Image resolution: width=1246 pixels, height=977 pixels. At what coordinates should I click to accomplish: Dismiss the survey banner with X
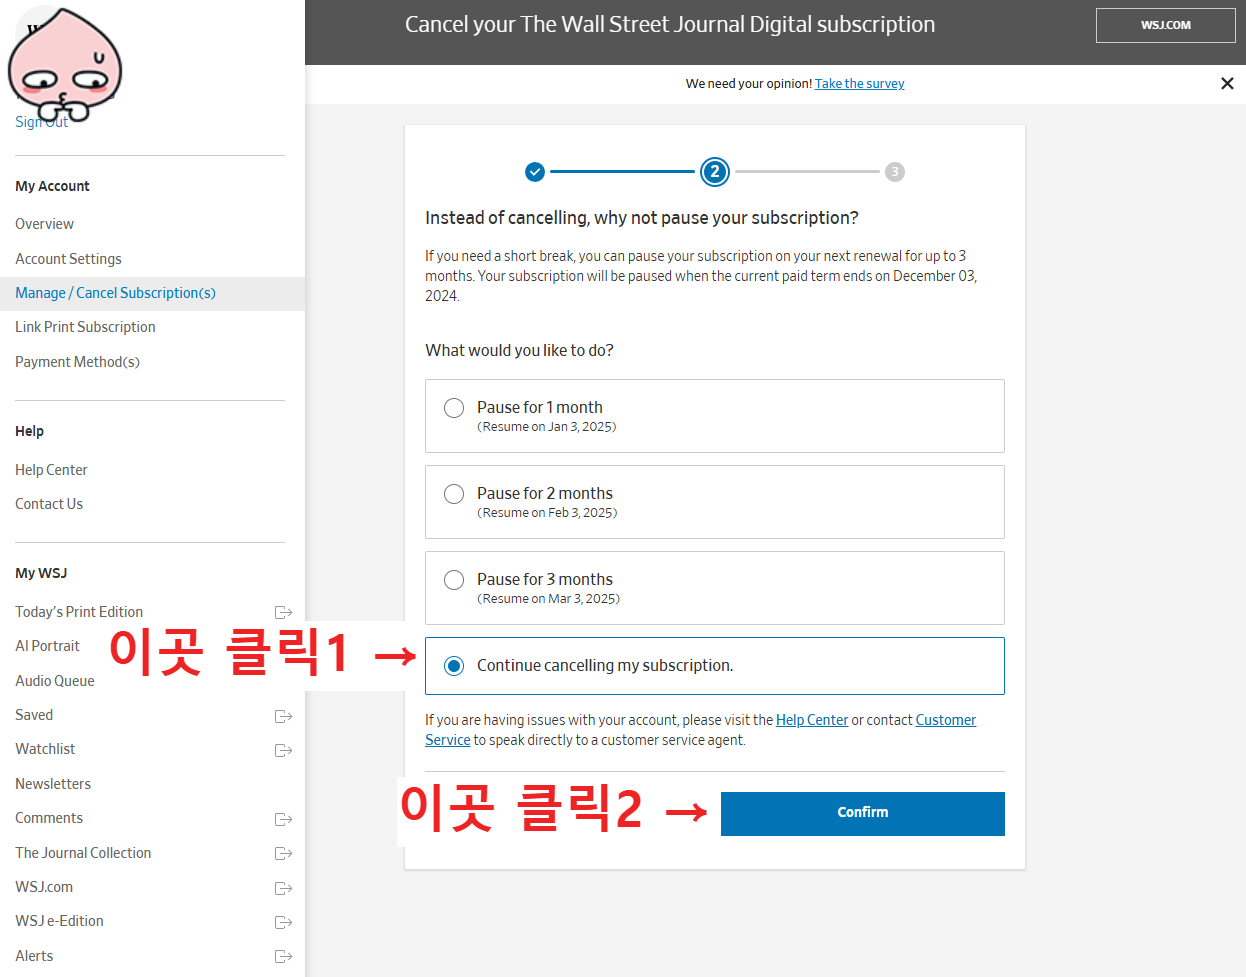click(x=1227, y=83)
